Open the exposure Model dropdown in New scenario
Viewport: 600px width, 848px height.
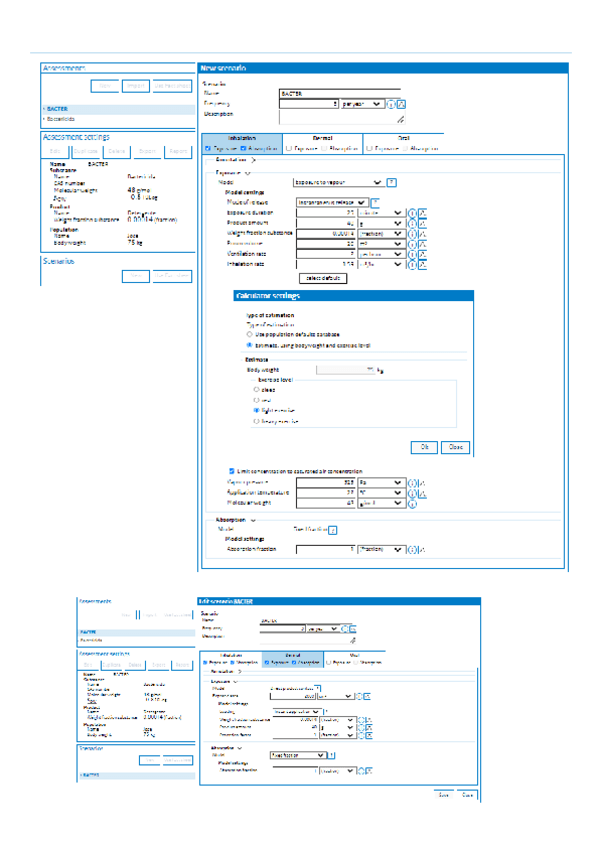(x=336, y=183)
